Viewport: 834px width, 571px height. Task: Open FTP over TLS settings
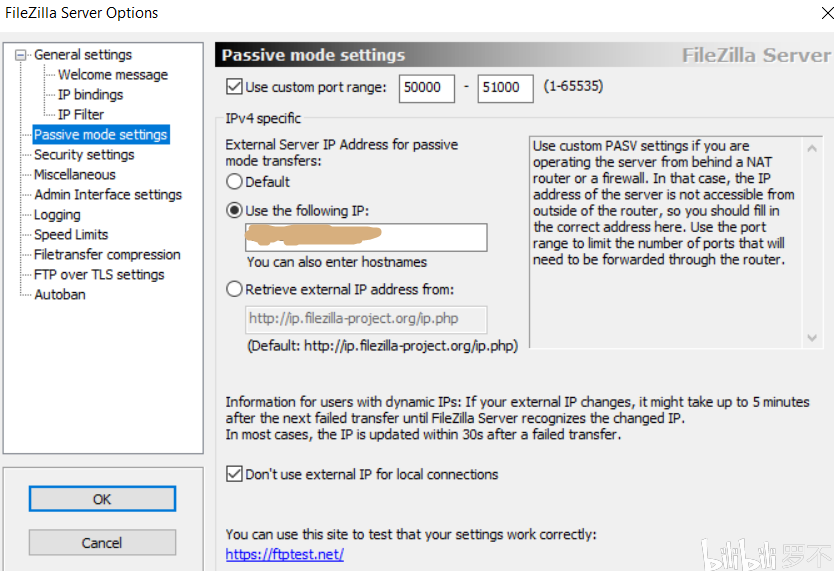99,274
